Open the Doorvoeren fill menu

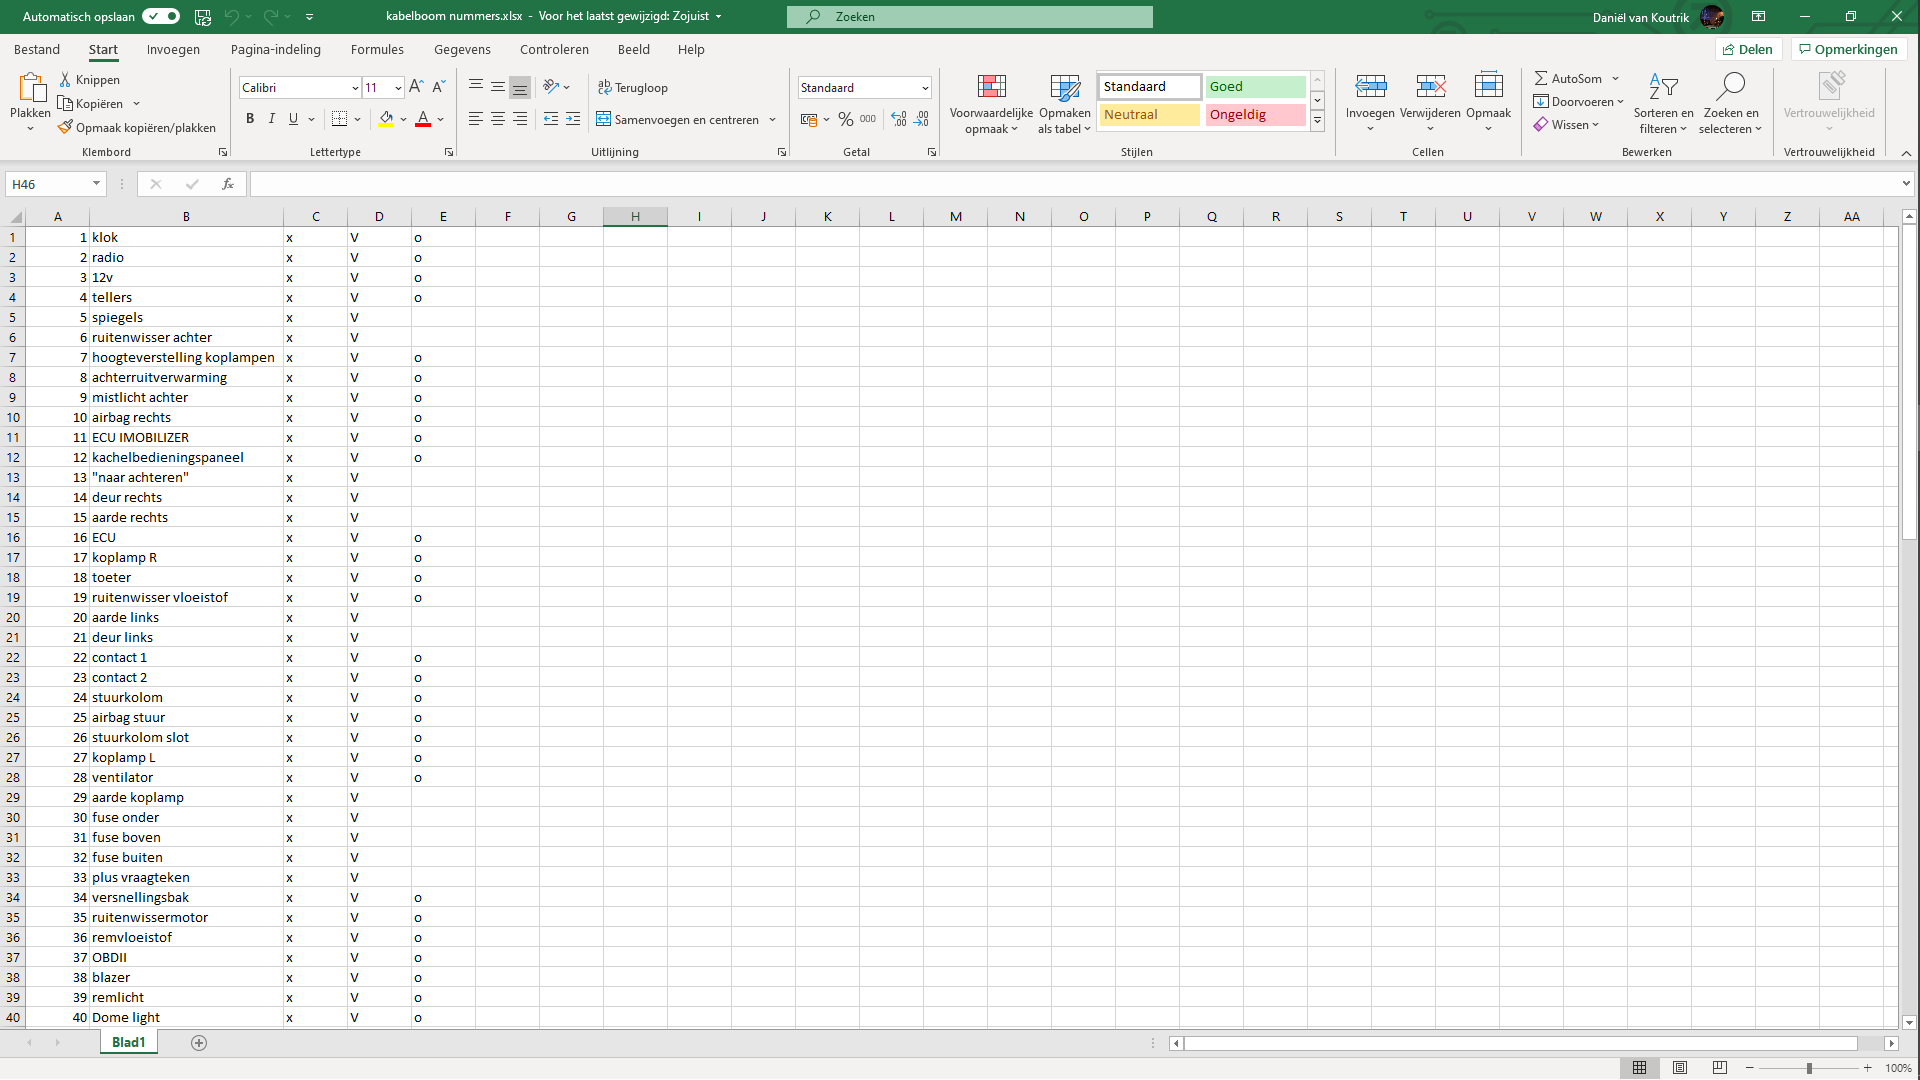point(1578,101)
